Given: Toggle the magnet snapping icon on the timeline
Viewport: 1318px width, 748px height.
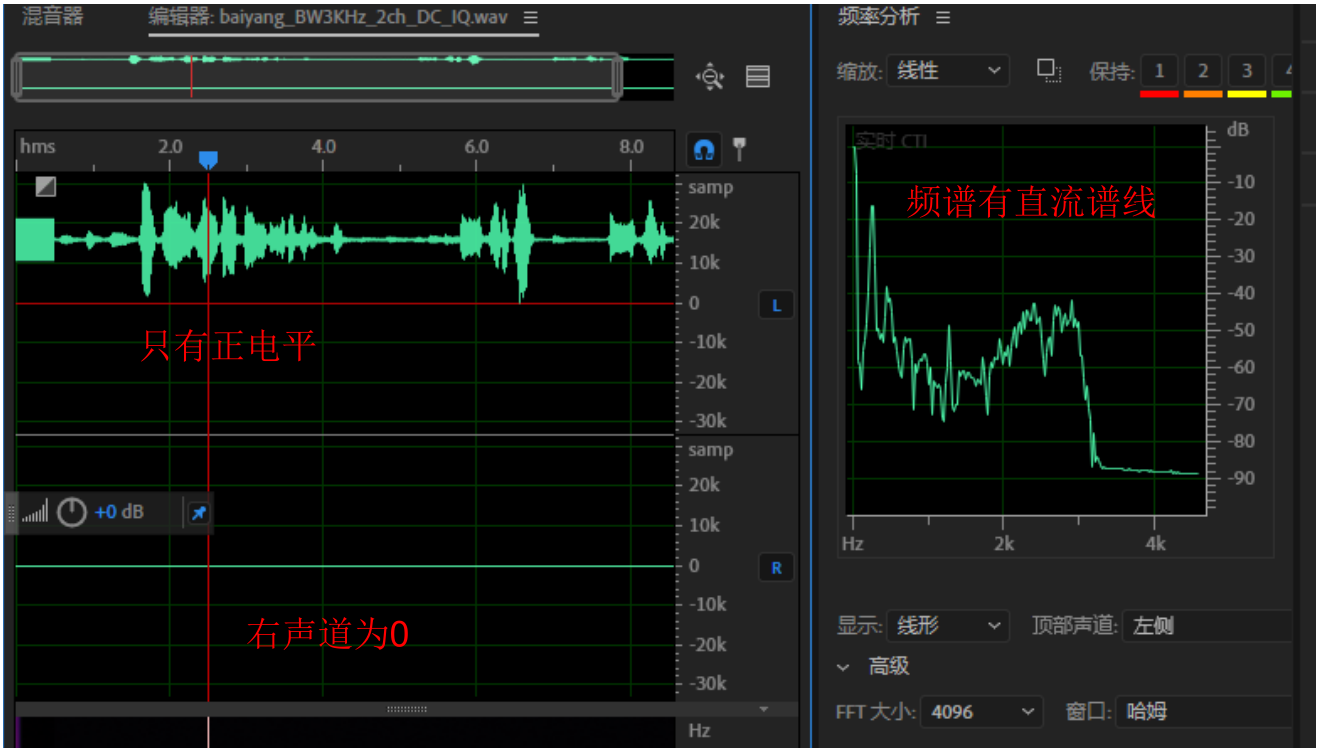Looking at the screenshot, I should pyautogui.click(x=704, y=150).
